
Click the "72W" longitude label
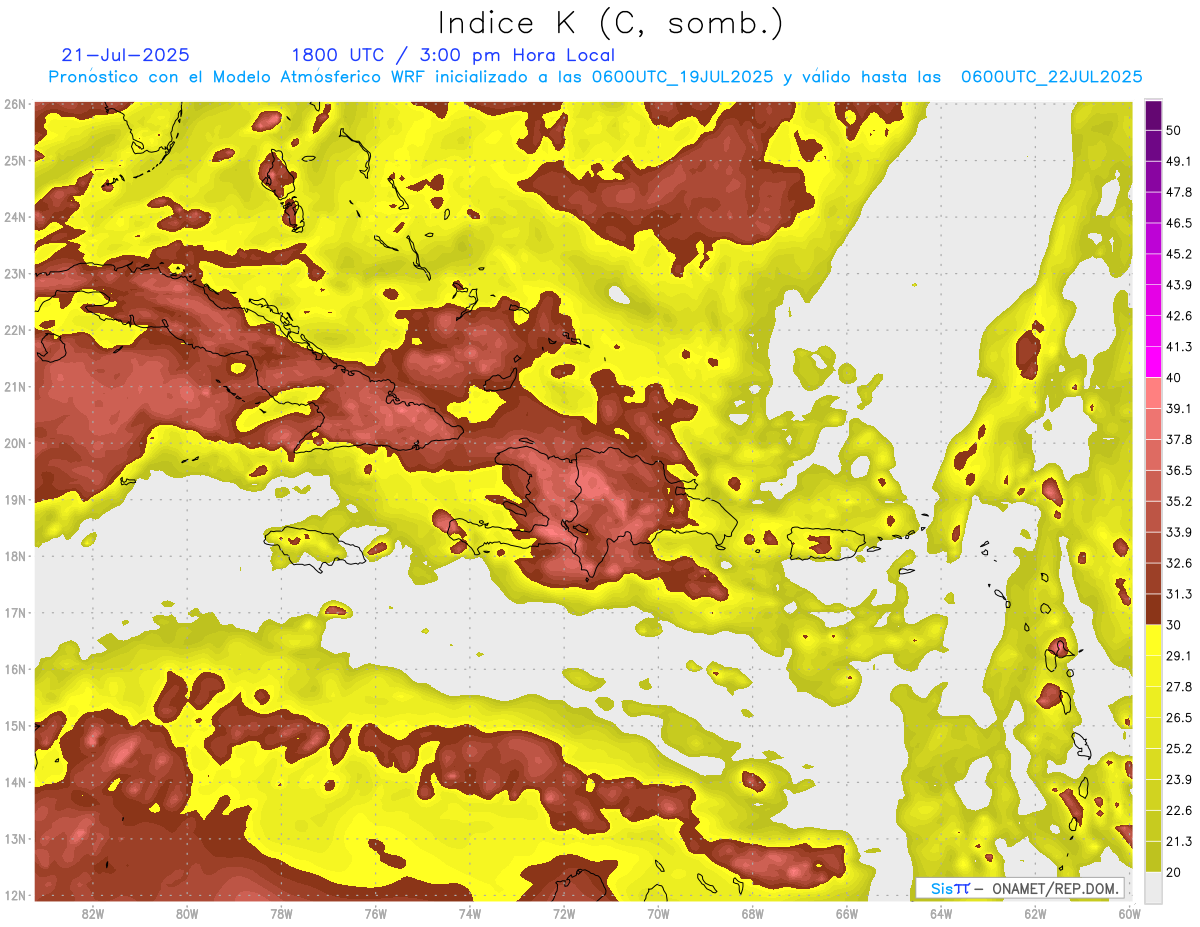[x=564, y=914]
